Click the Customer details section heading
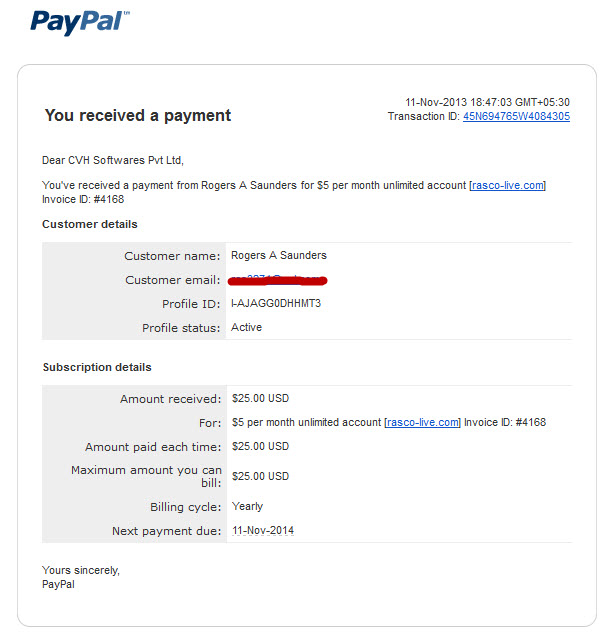The width and height of the screenshot is (615, 634). pyautogui.click(x=90, y=224)
